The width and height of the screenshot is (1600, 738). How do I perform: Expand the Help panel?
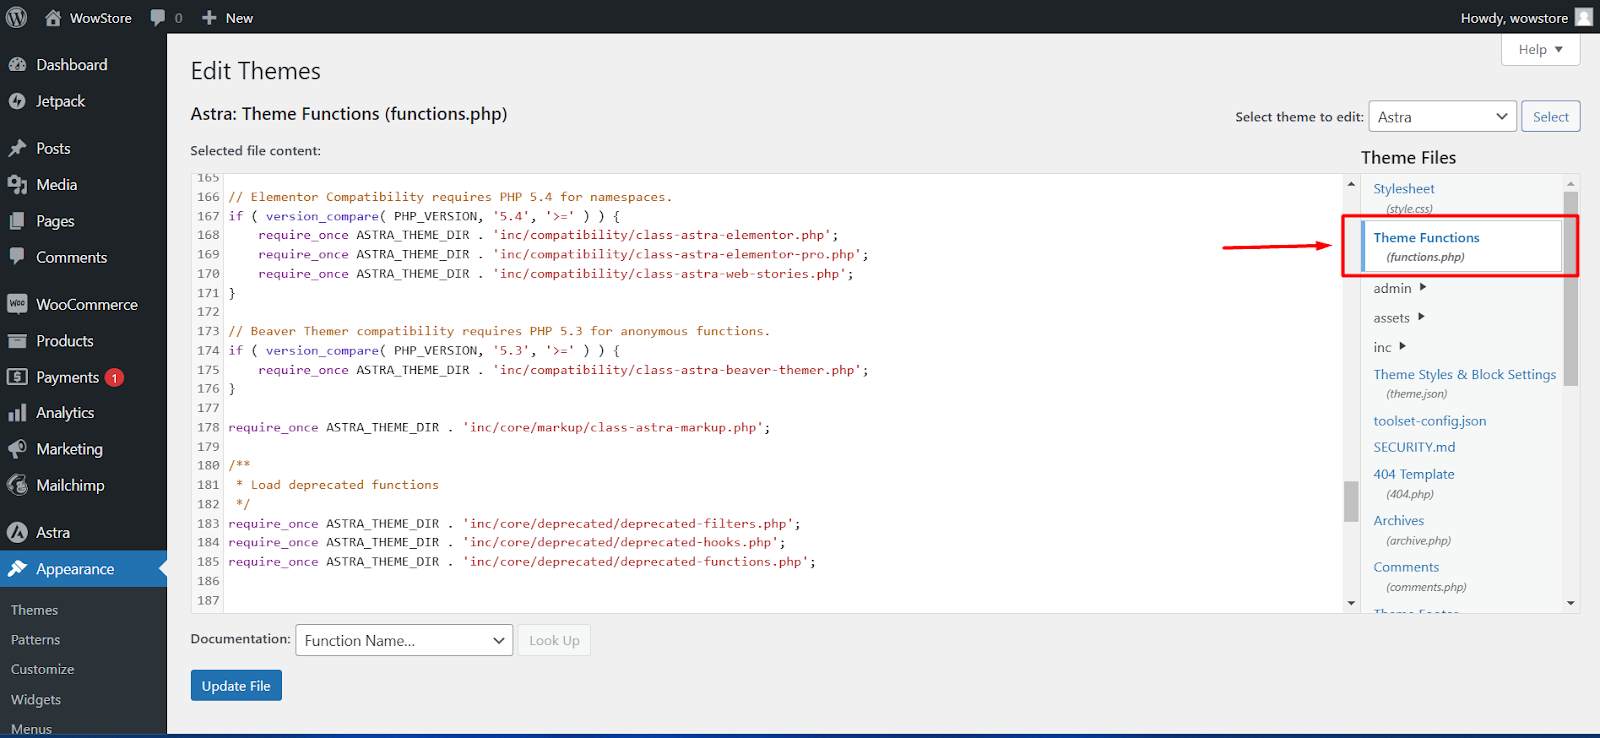point(1540,49)
